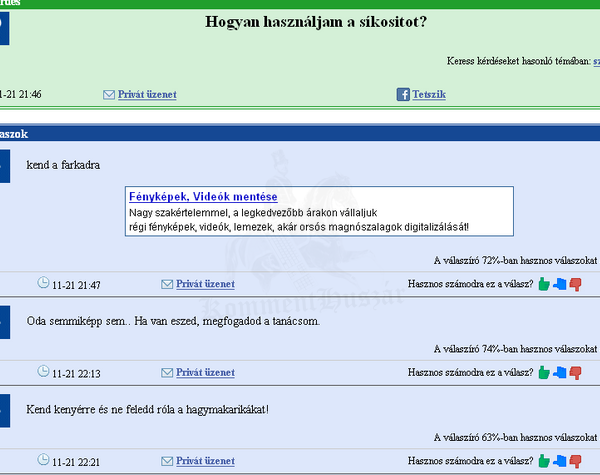Open Privát üzenet link in the 21:47 answer
The width and height of the screenshot is (600, 475).
point(205,284)
